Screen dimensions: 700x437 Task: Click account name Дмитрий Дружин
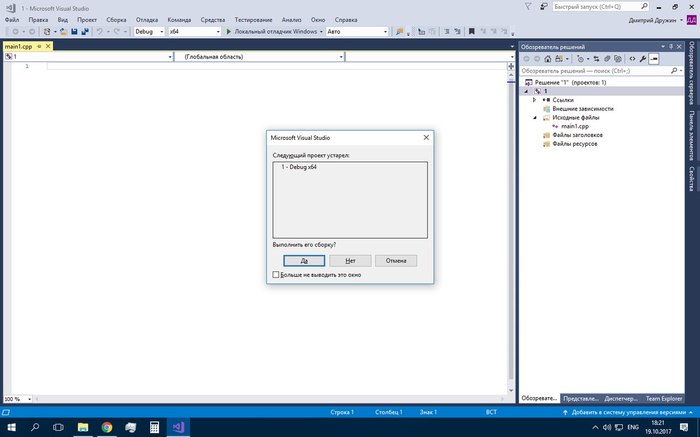point(652,21)
